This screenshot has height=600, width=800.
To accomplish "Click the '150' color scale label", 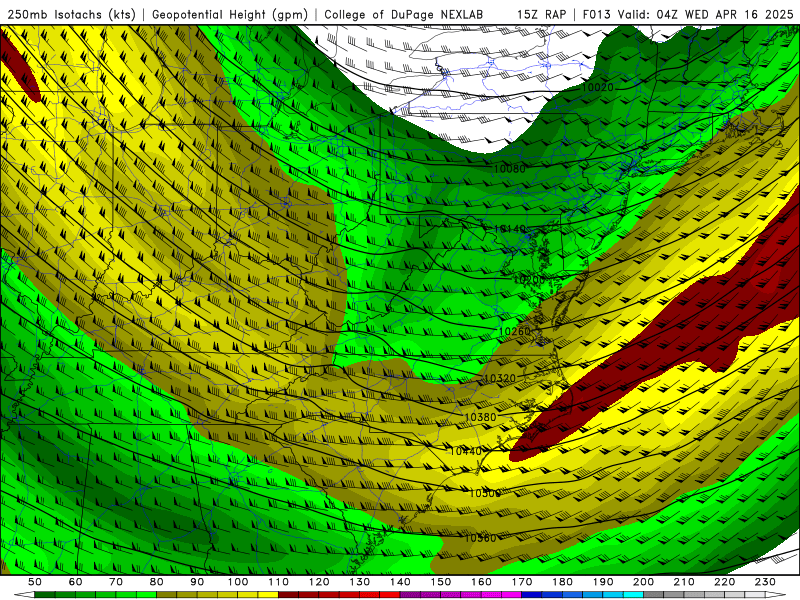I will [440, 582].
